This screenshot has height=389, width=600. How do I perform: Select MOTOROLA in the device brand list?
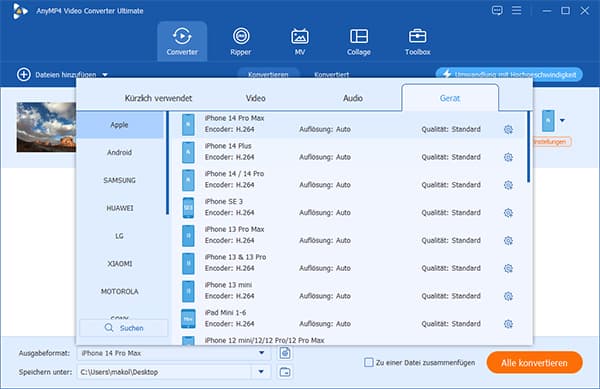pos(120,291)
